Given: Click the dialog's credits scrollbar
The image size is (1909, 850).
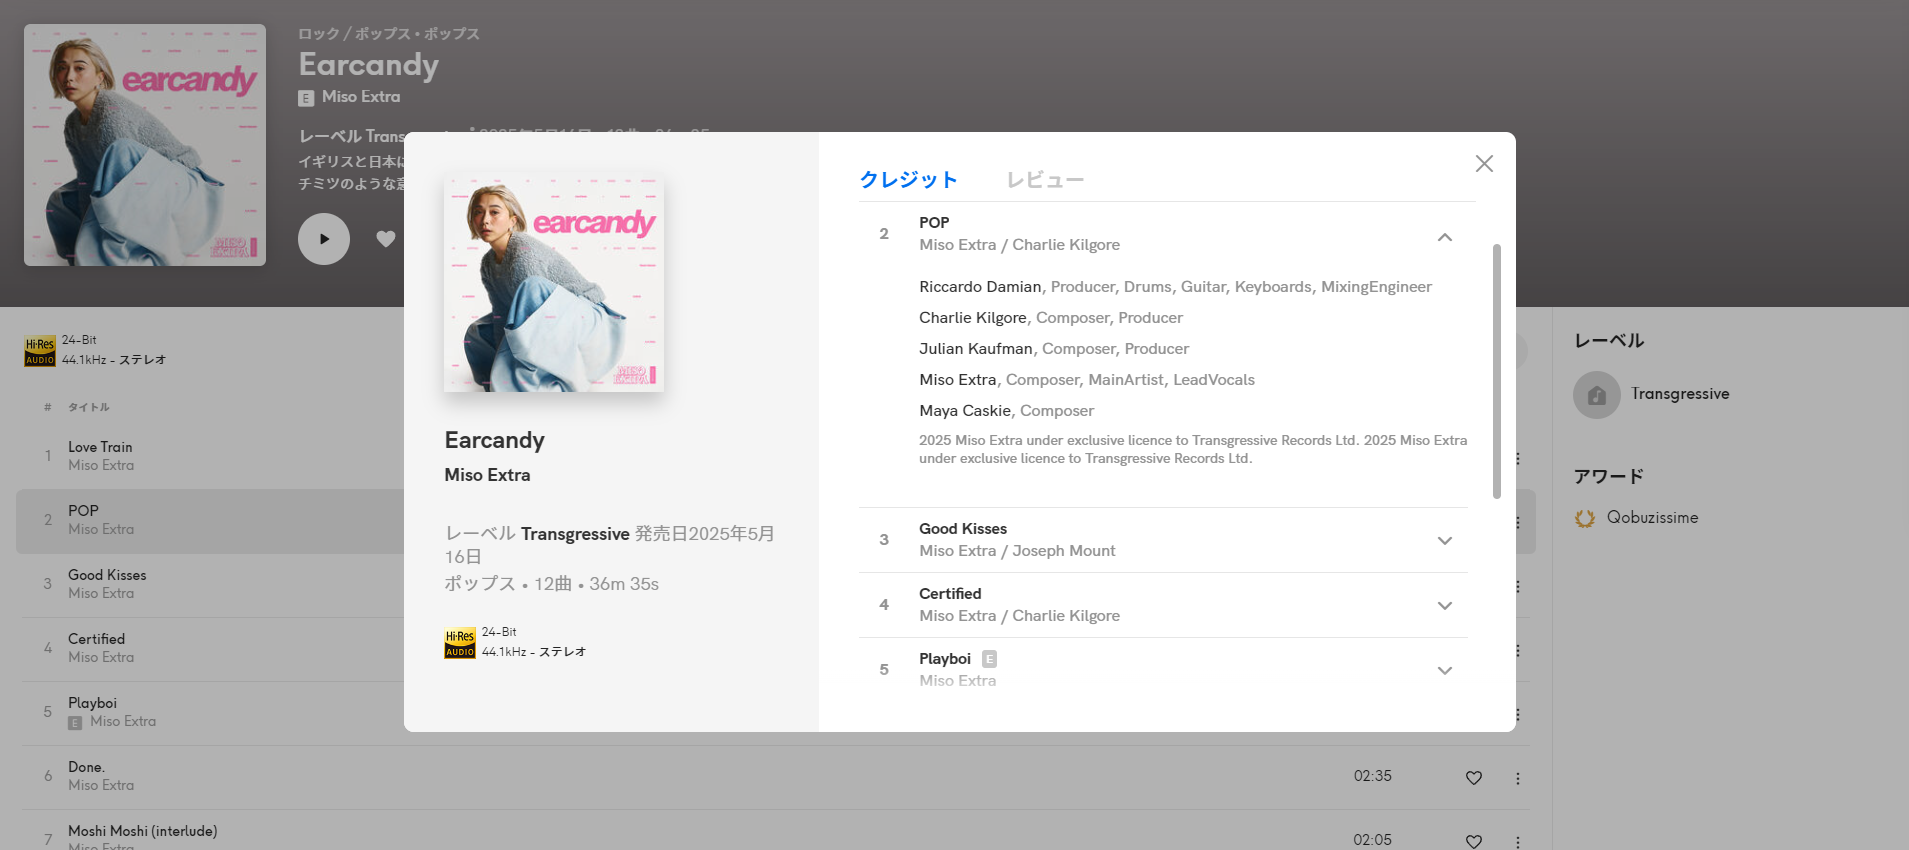Looking at the screenshot, I should 1497,371.
